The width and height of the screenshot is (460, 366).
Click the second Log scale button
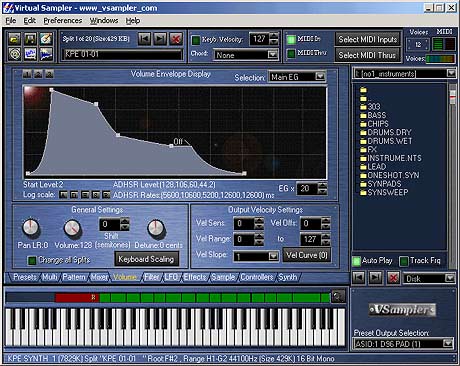[x=74, y=195]
